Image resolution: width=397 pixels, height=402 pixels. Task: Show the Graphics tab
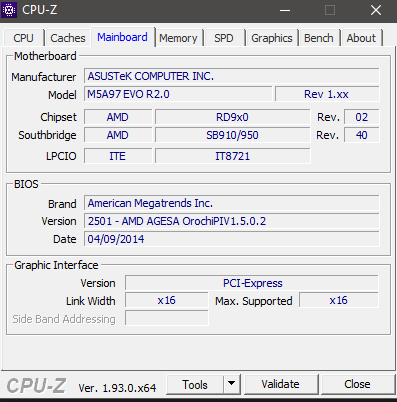272,38
